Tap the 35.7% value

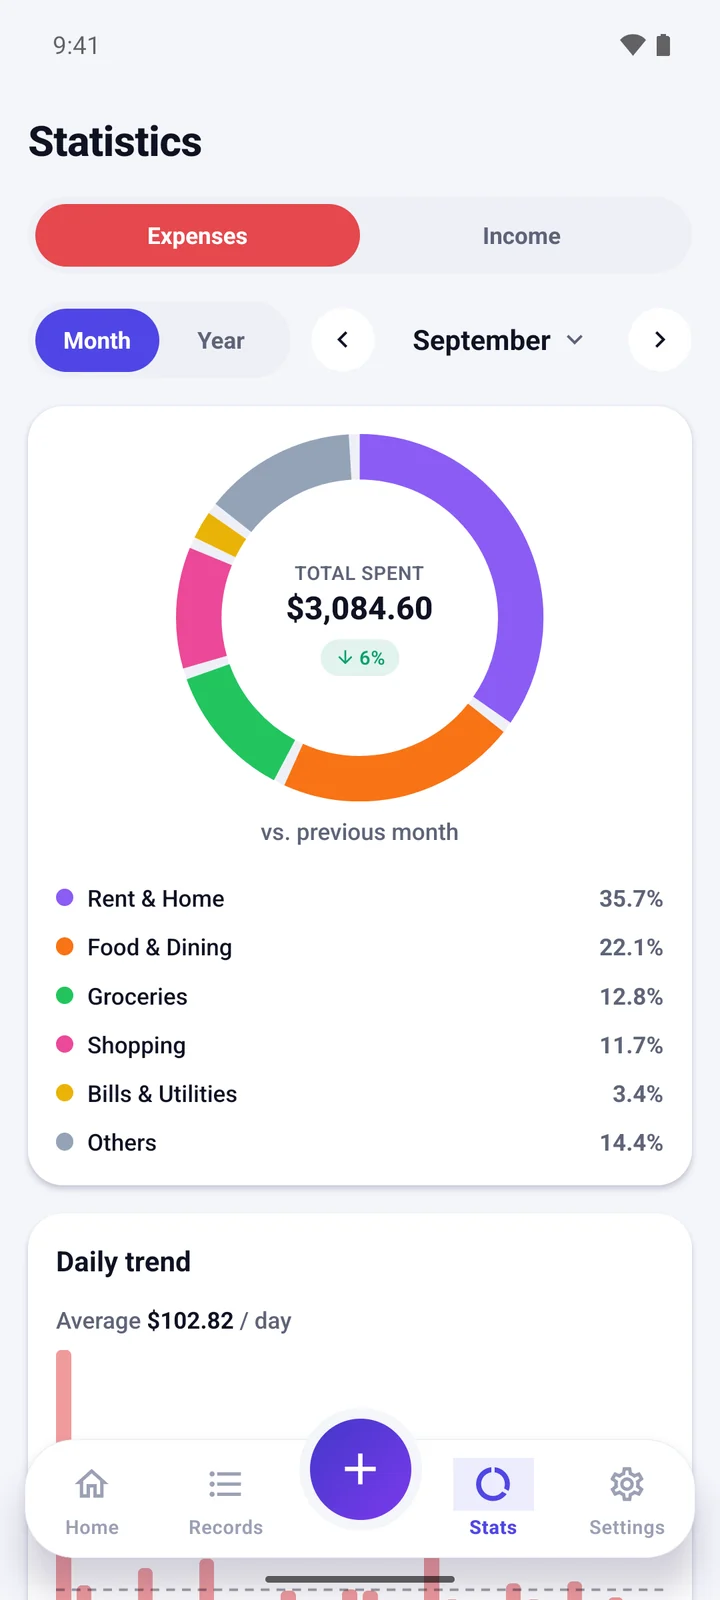click(x=631, y=898)
